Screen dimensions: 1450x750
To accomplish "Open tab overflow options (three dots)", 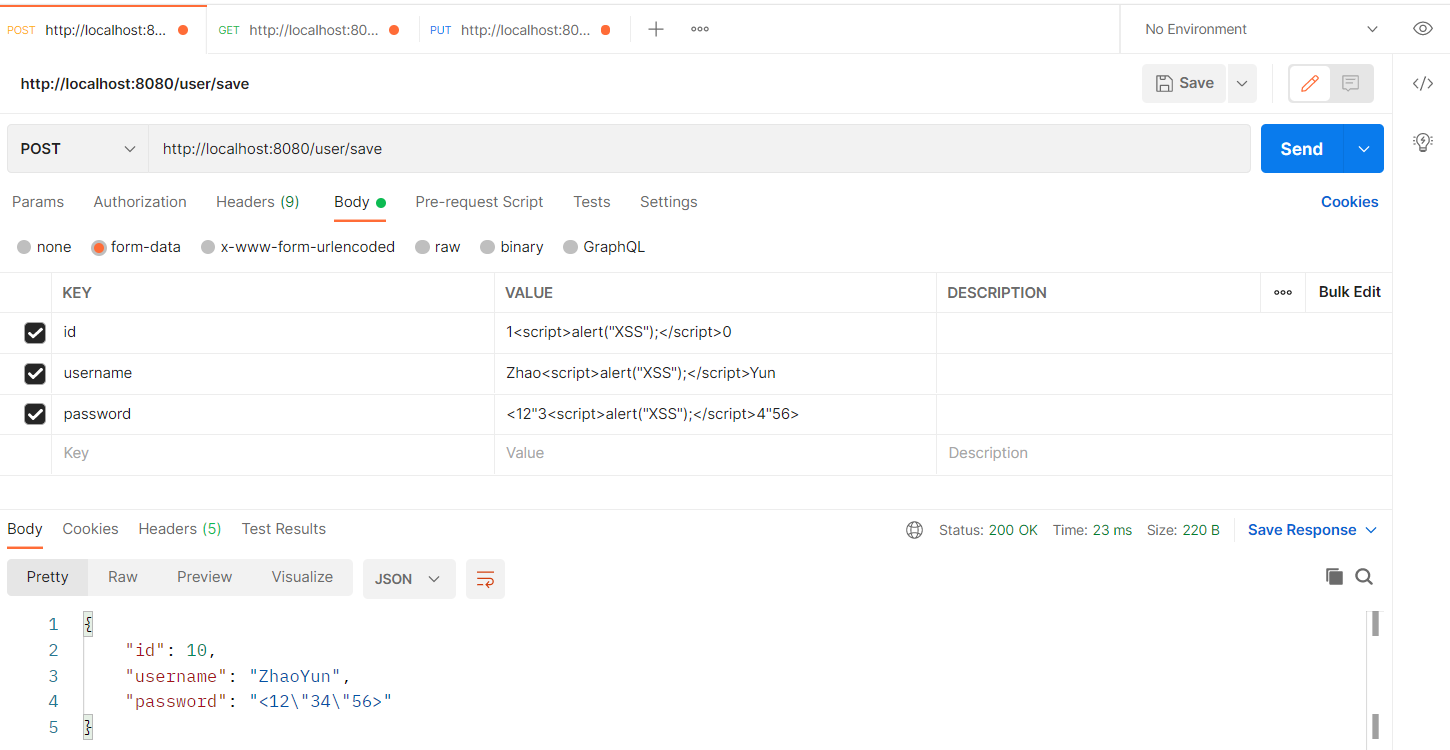I will pos(700,29).
